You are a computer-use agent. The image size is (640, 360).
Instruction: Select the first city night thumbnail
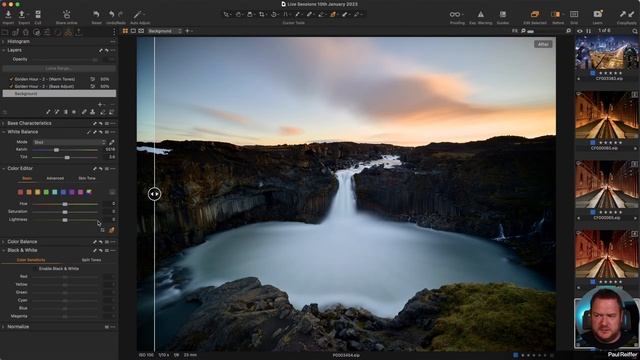607,53
